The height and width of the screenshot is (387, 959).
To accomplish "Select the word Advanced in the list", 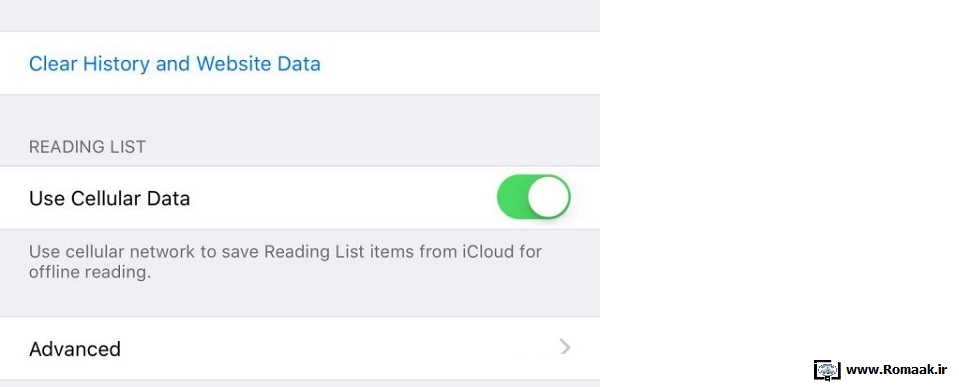I will click(x=75, y=349).
